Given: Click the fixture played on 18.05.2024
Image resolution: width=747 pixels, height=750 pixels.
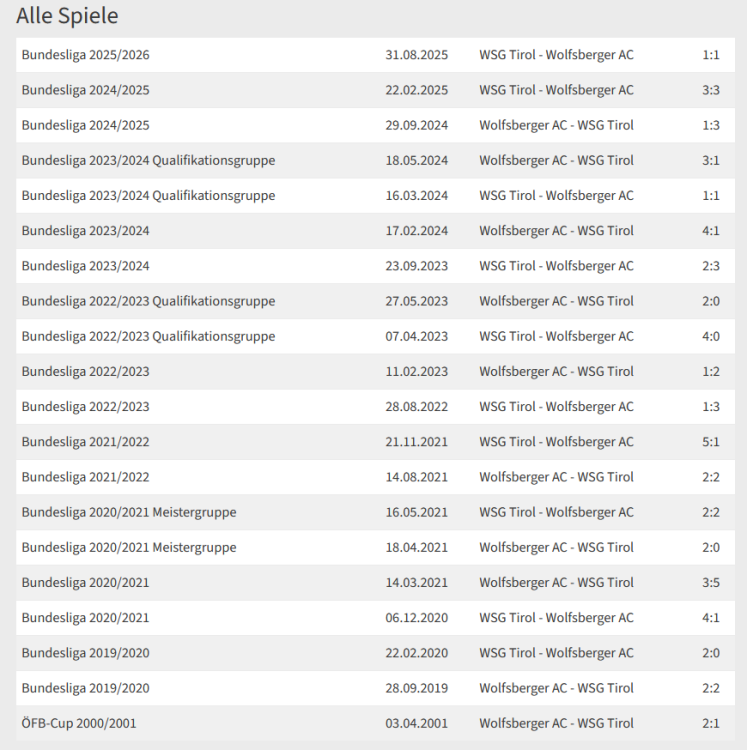Looking at the screenshot, I should (556, 160).
